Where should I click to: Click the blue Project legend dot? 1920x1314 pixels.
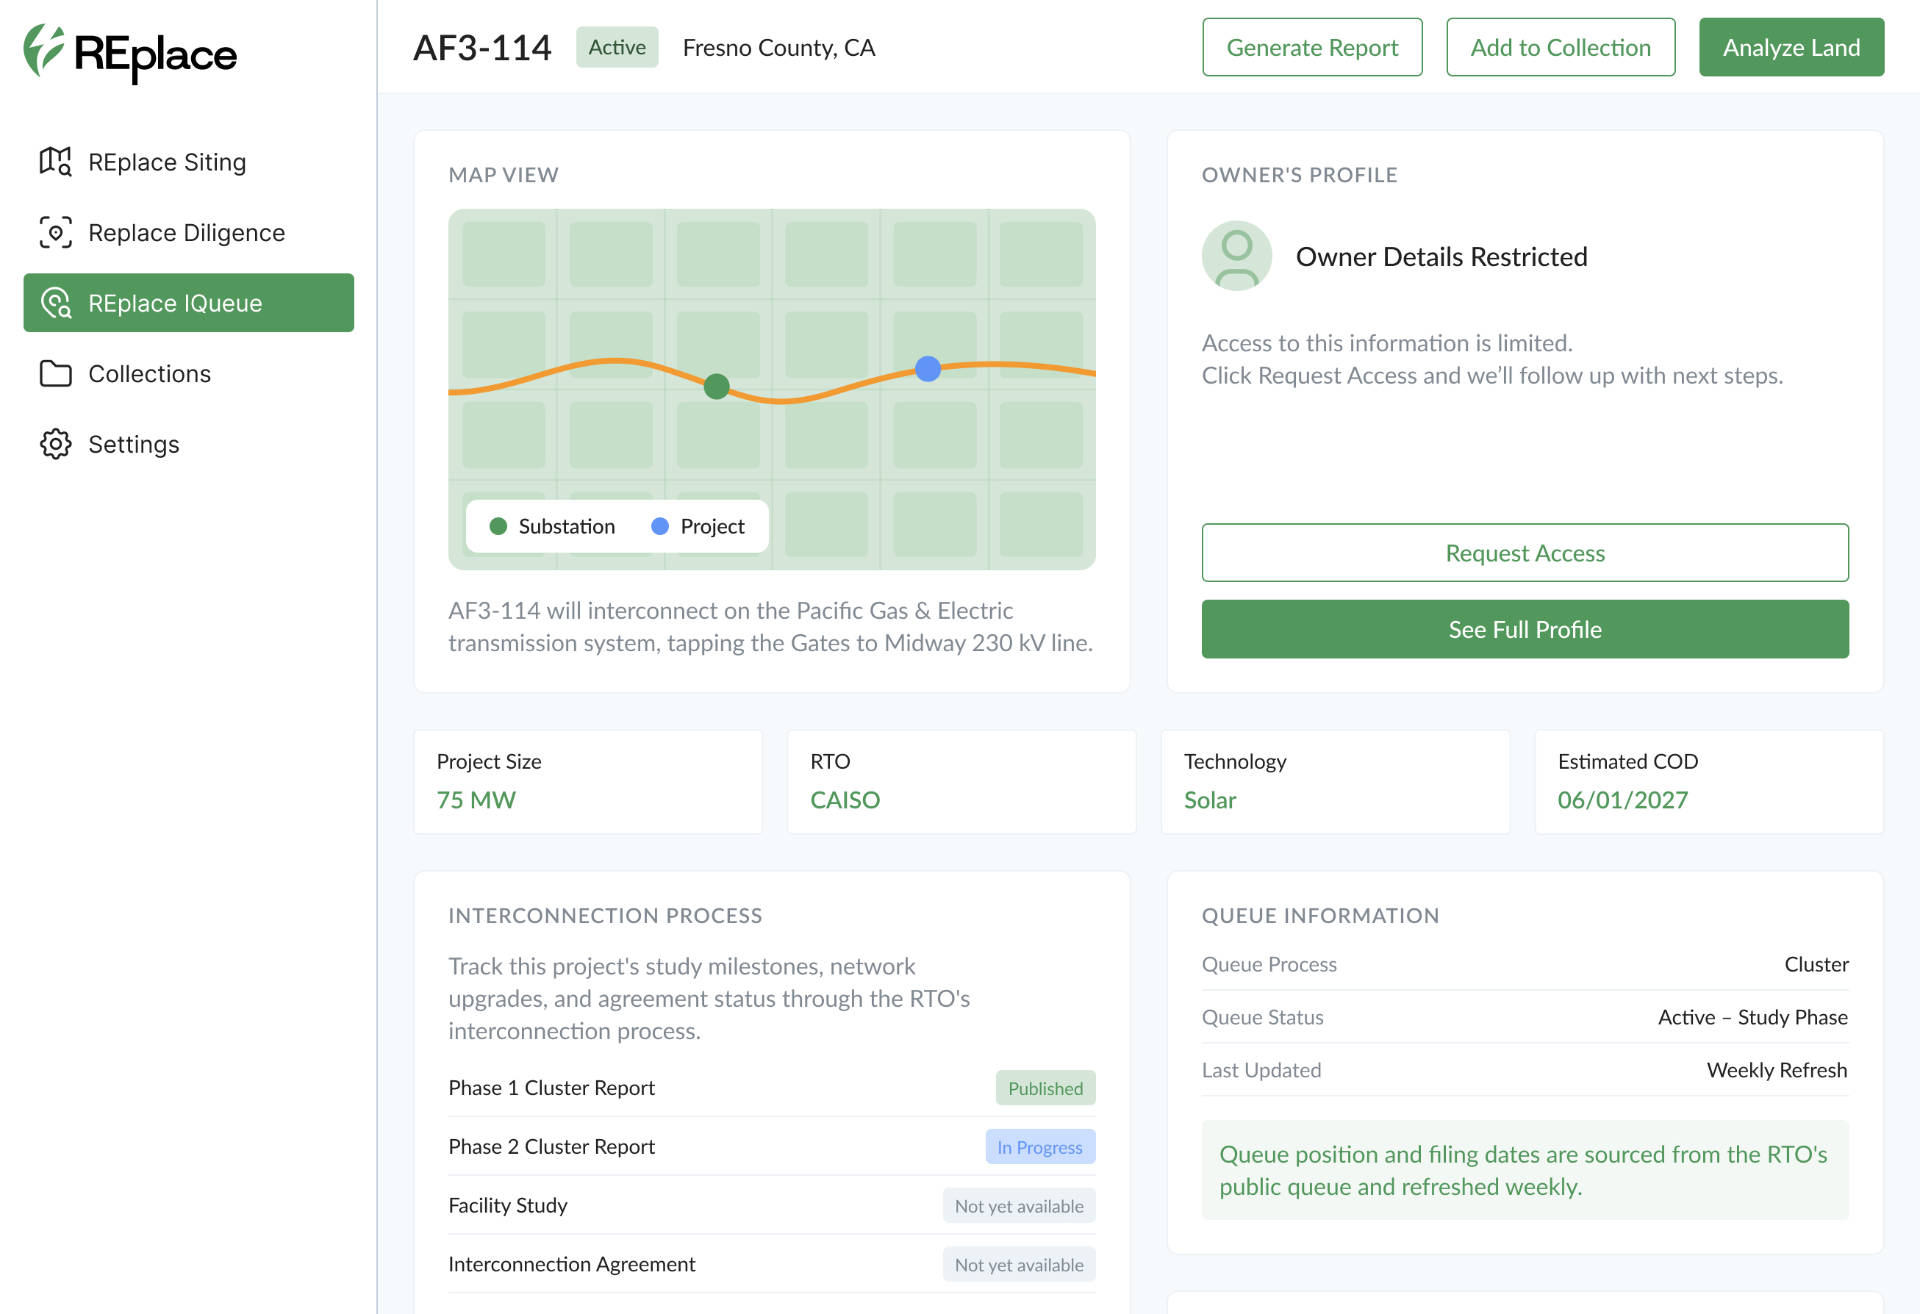660,526
